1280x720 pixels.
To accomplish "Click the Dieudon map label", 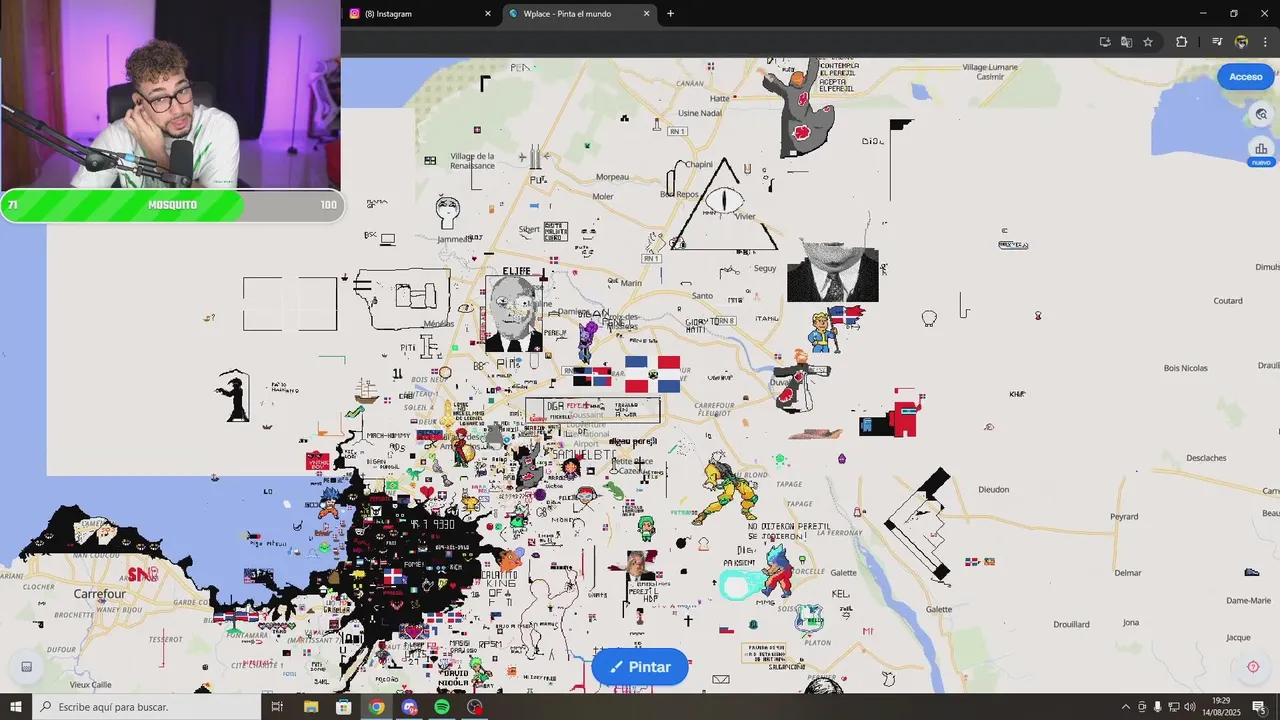I will point(993,489).
